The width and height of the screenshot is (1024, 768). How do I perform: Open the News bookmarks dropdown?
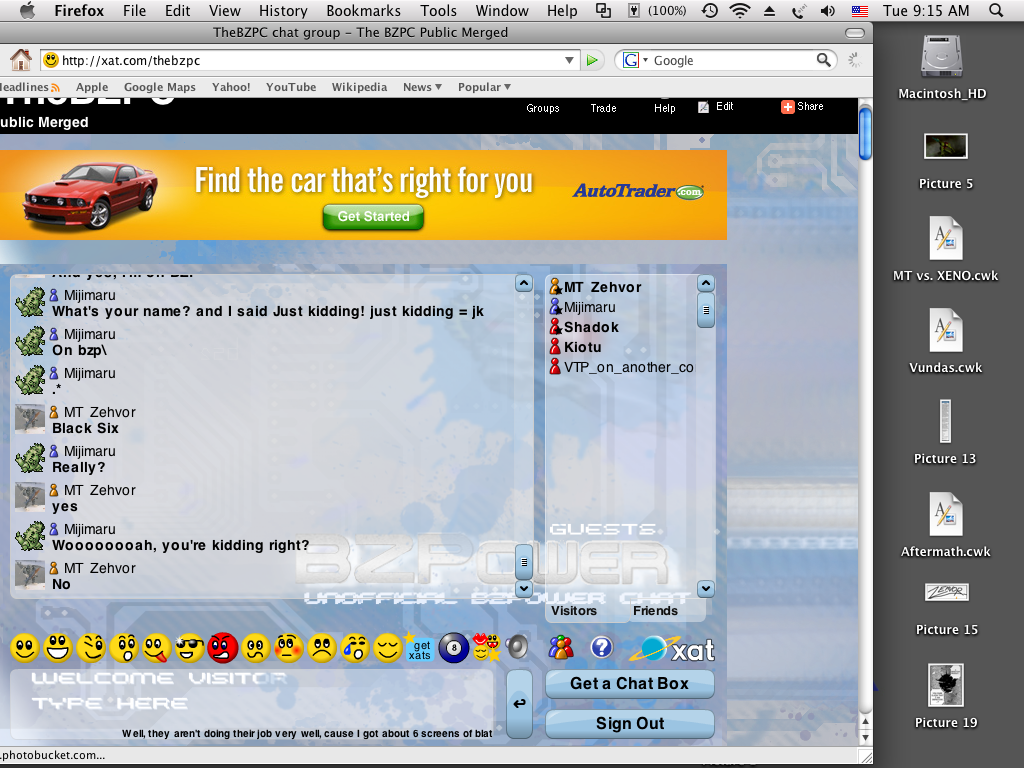pyautogui.click(x=422, y=87)
